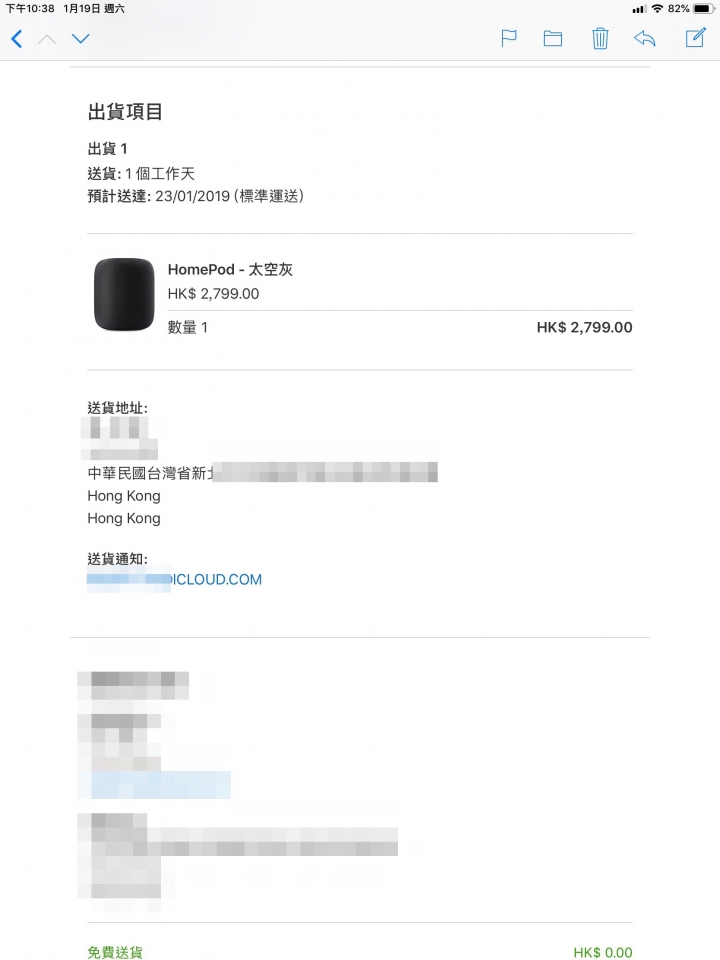The image size is (720, 960).
Task: Tap the 出貨項目 heading
Action: 125,112
